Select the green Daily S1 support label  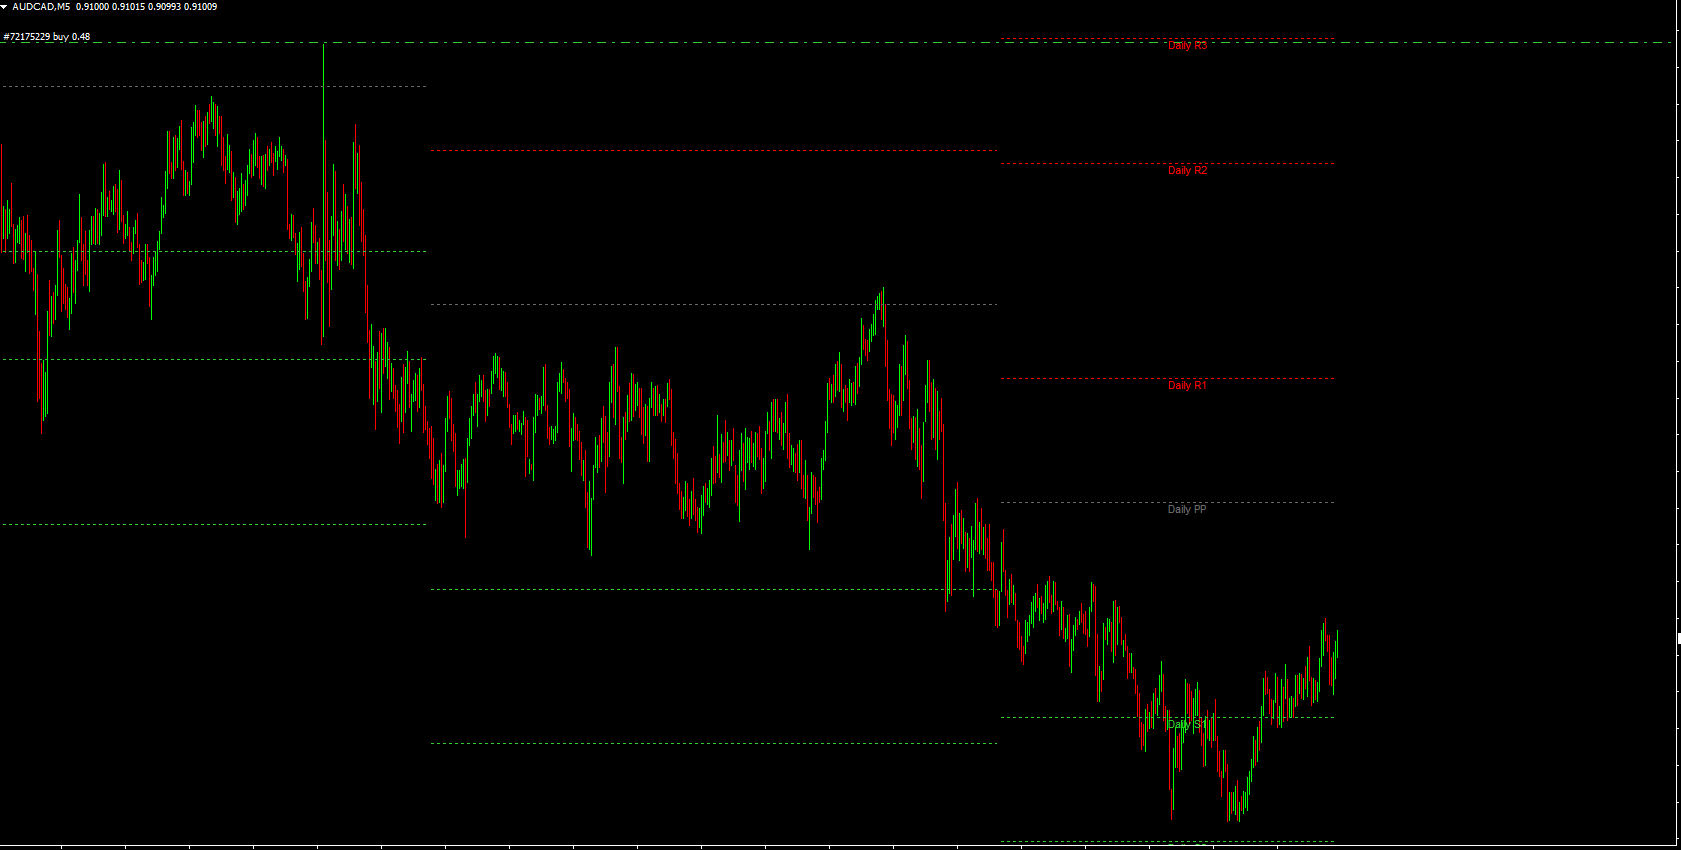point(1186,724)
